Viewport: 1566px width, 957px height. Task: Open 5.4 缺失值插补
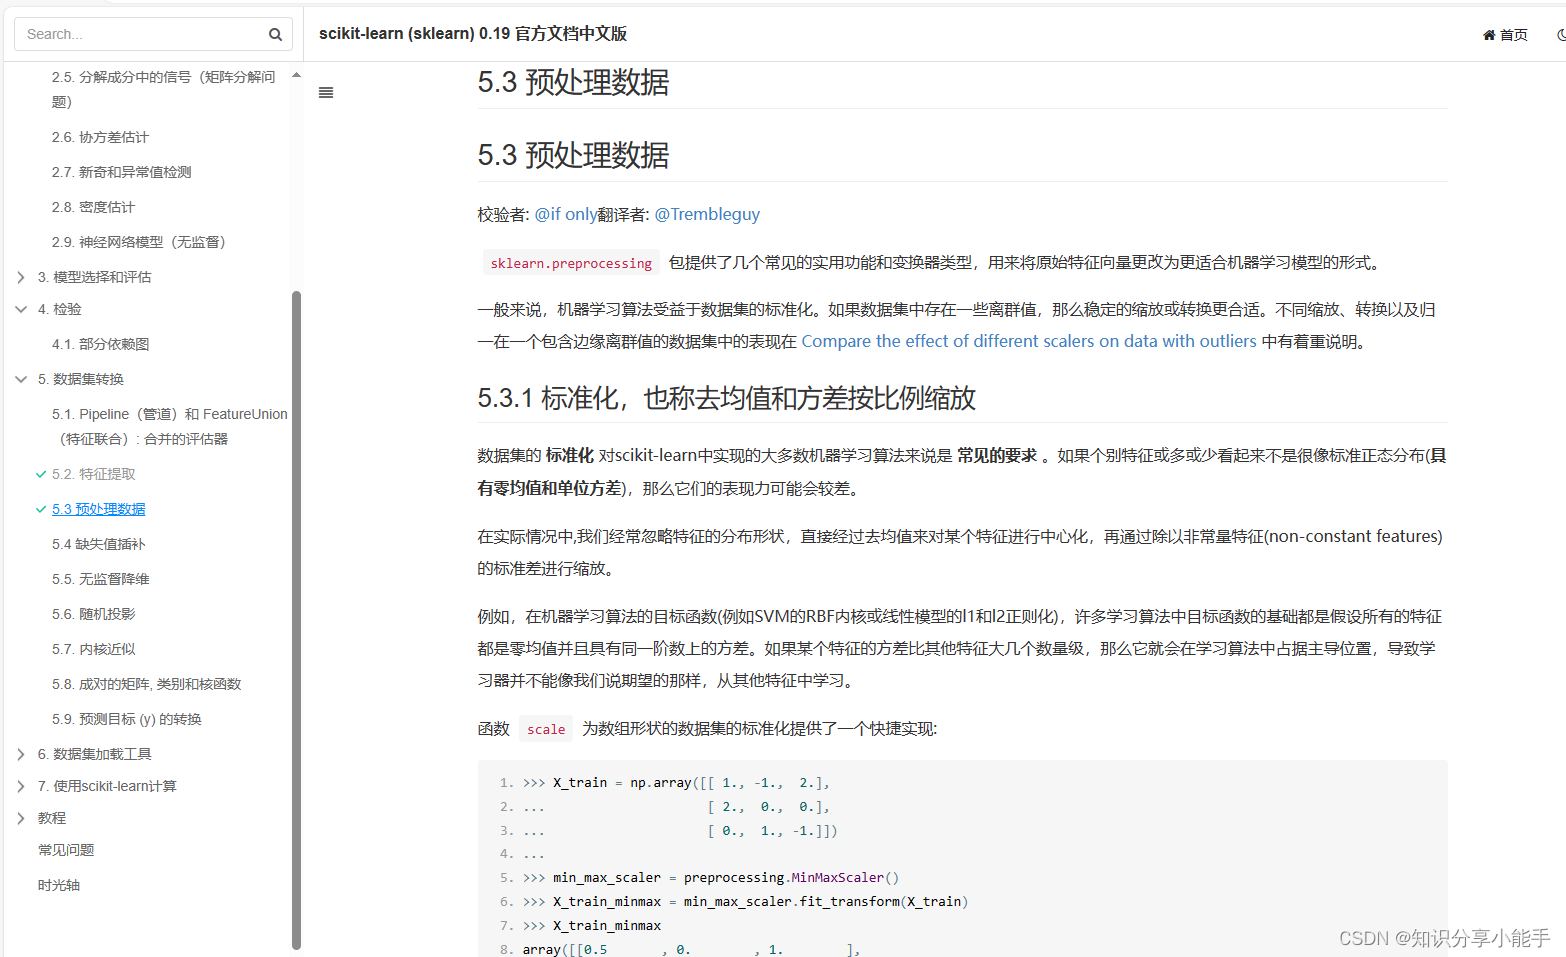pos(98,544)
